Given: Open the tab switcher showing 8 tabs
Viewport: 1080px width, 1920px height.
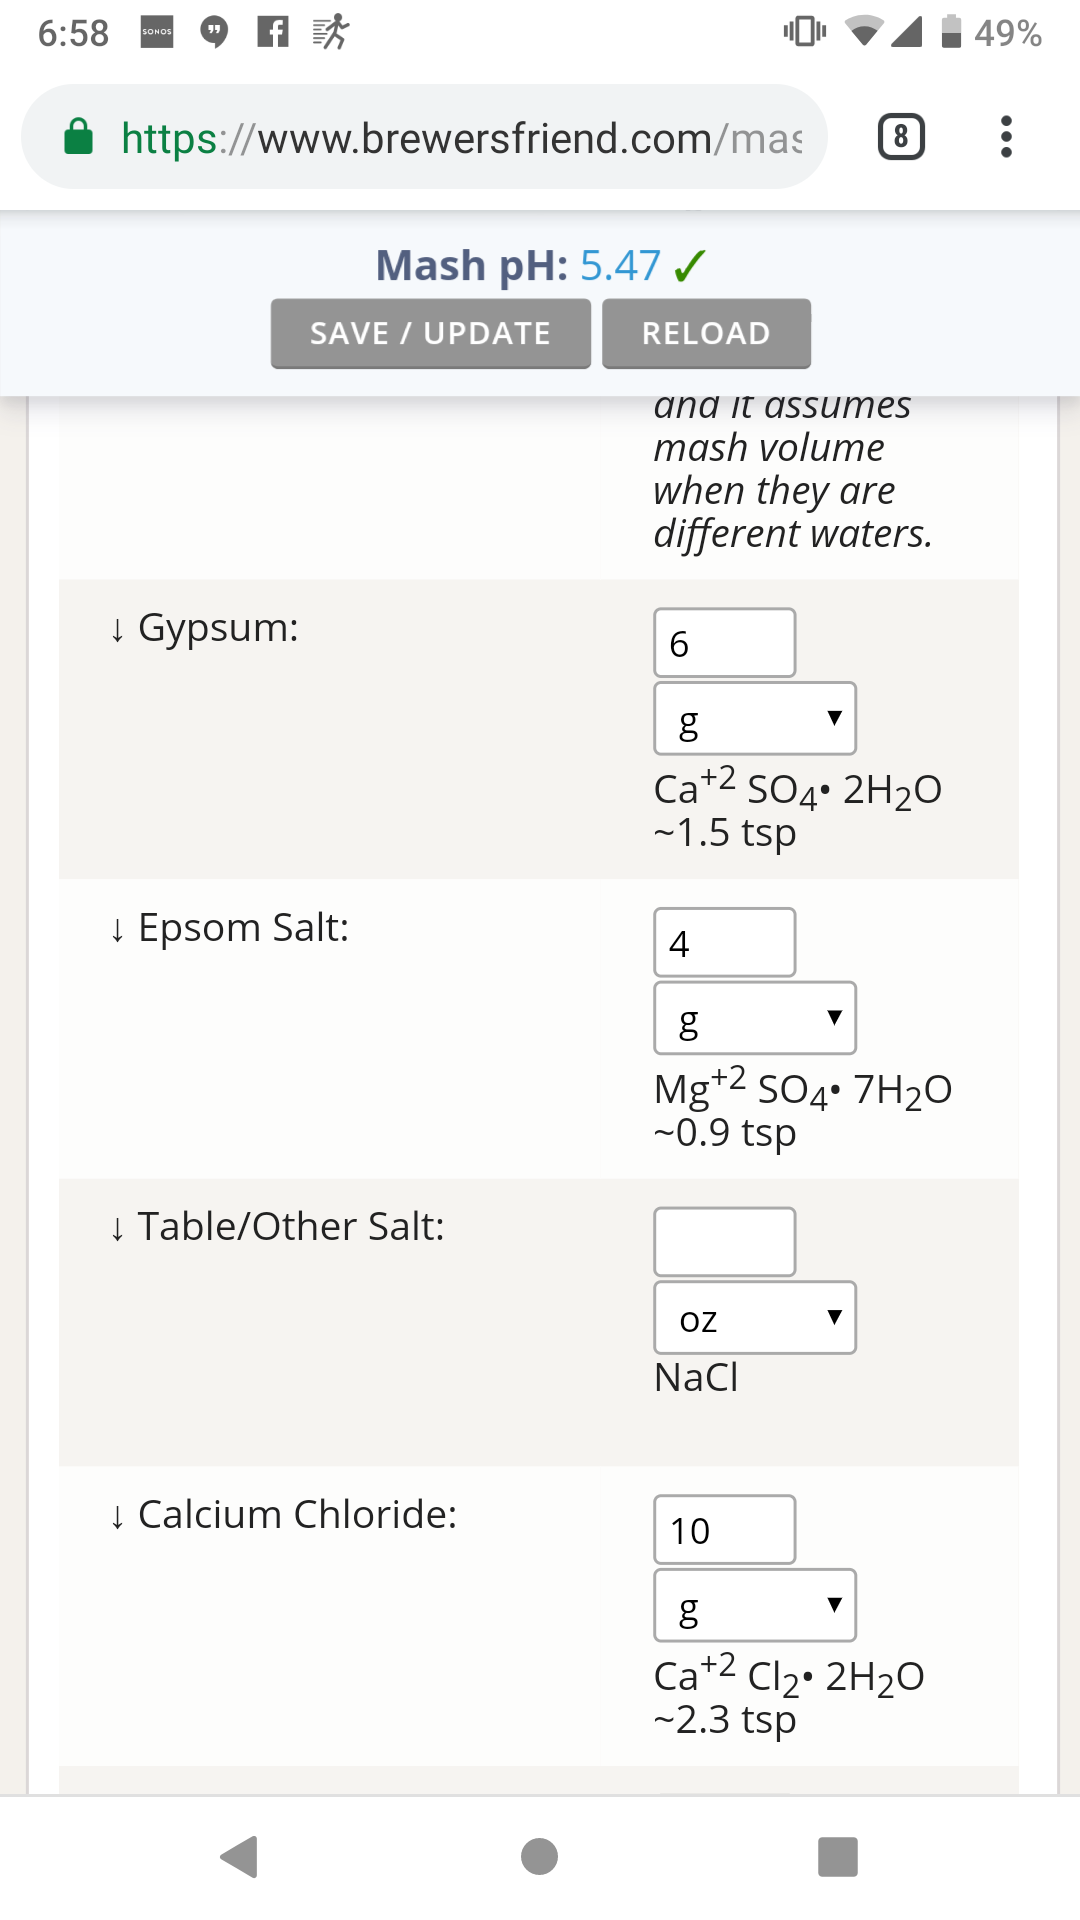Looking at the screenshot, I should (x=900, y=137).
